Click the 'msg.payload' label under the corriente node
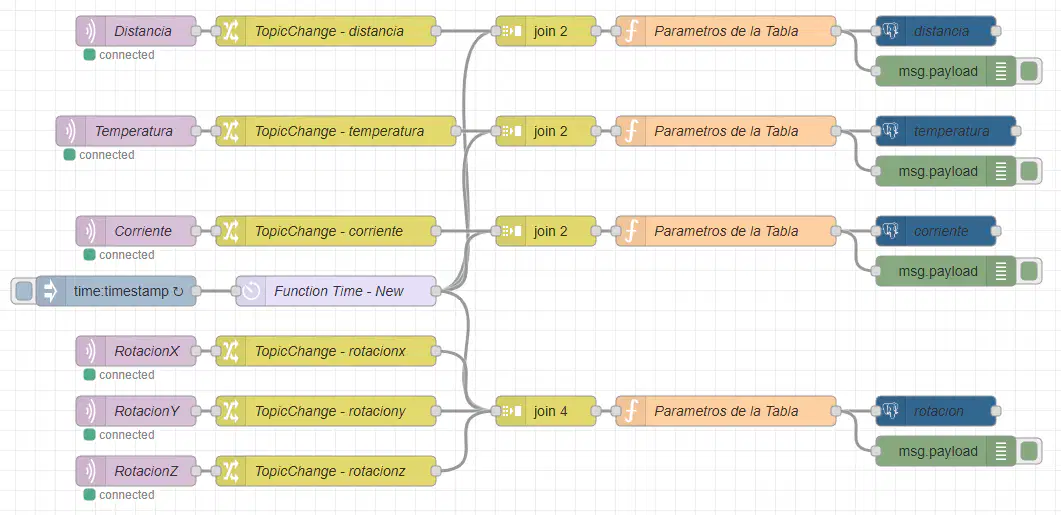 937,271
